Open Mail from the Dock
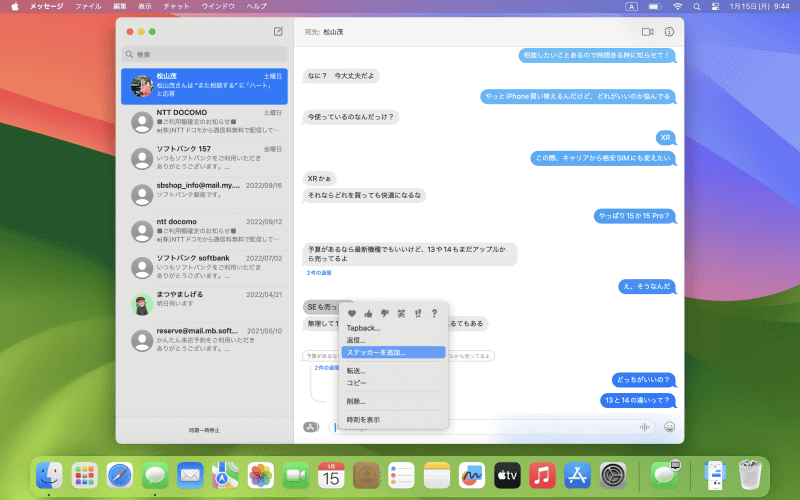 (x=190, y=475)
